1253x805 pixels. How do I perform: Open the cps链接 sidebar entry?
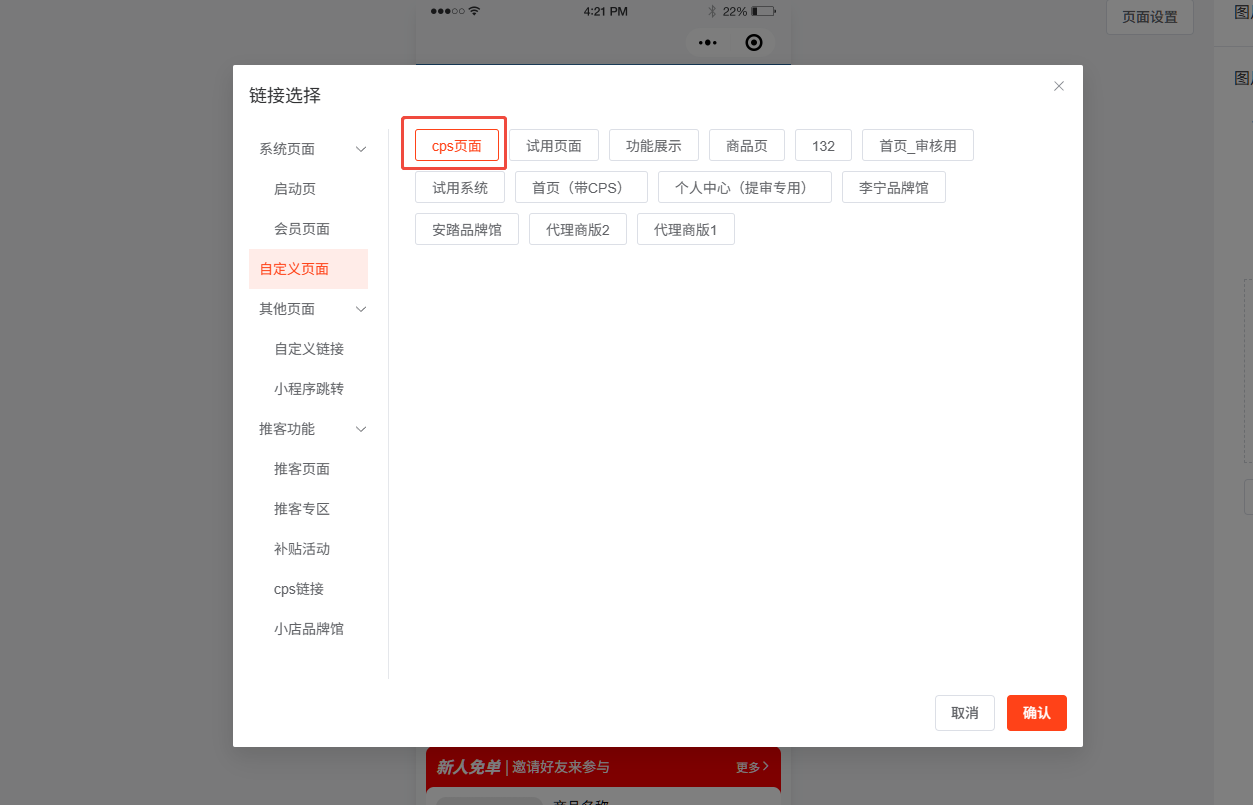tap(299, 589)
